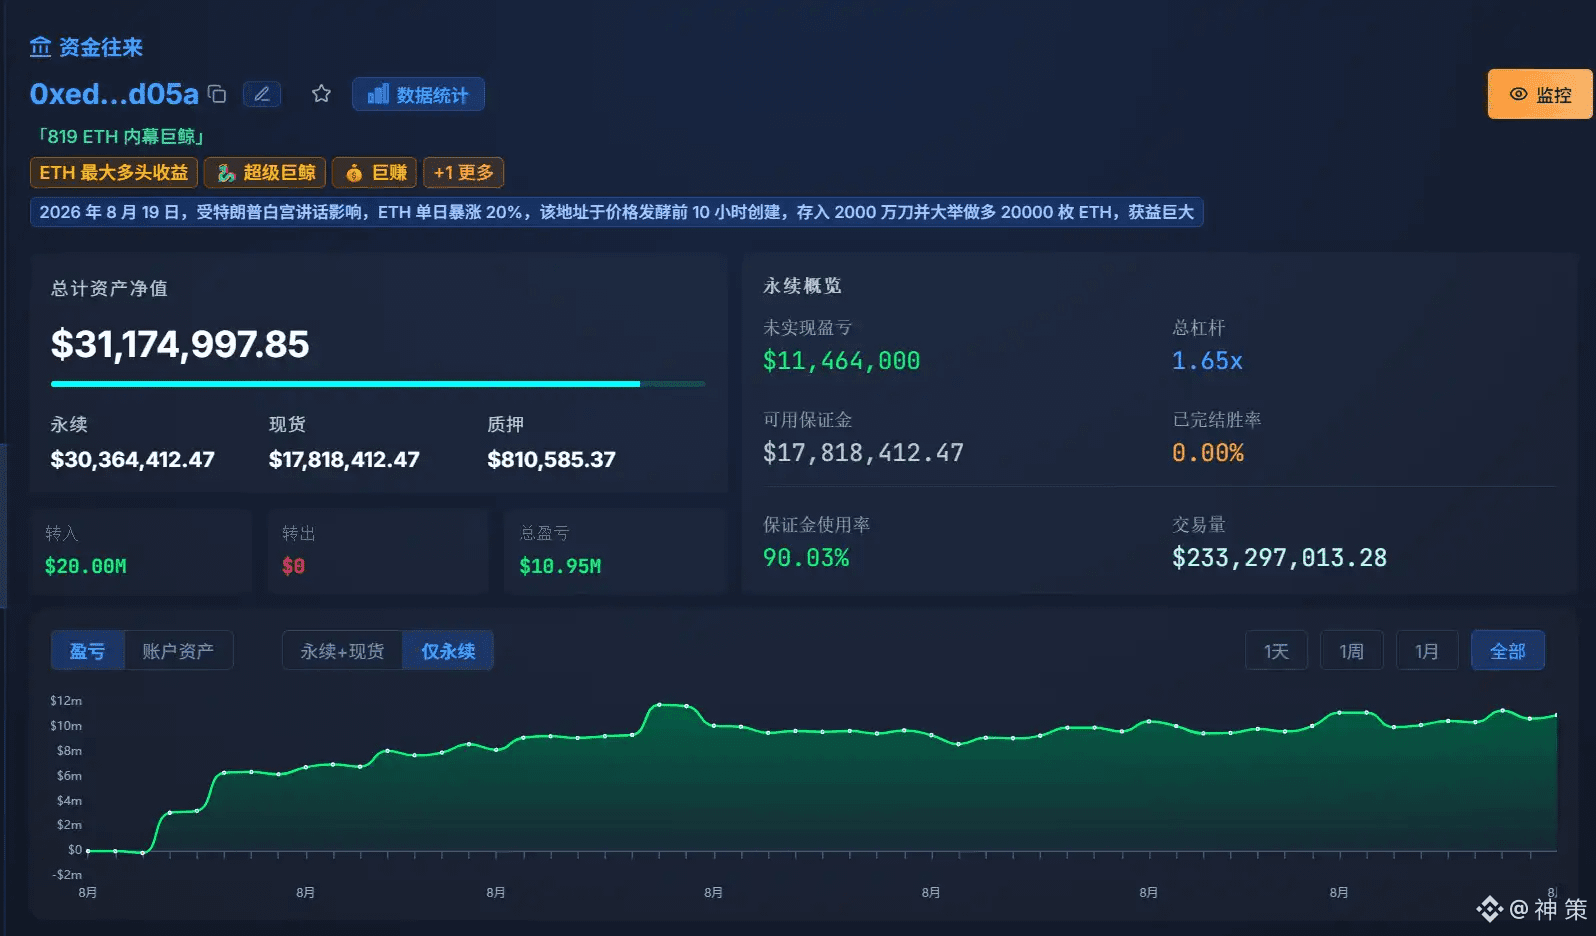This screenshot has width=1596, height=936.
Task: Click the 总盈亏 $10.95M card
Action: pos(615,551)
